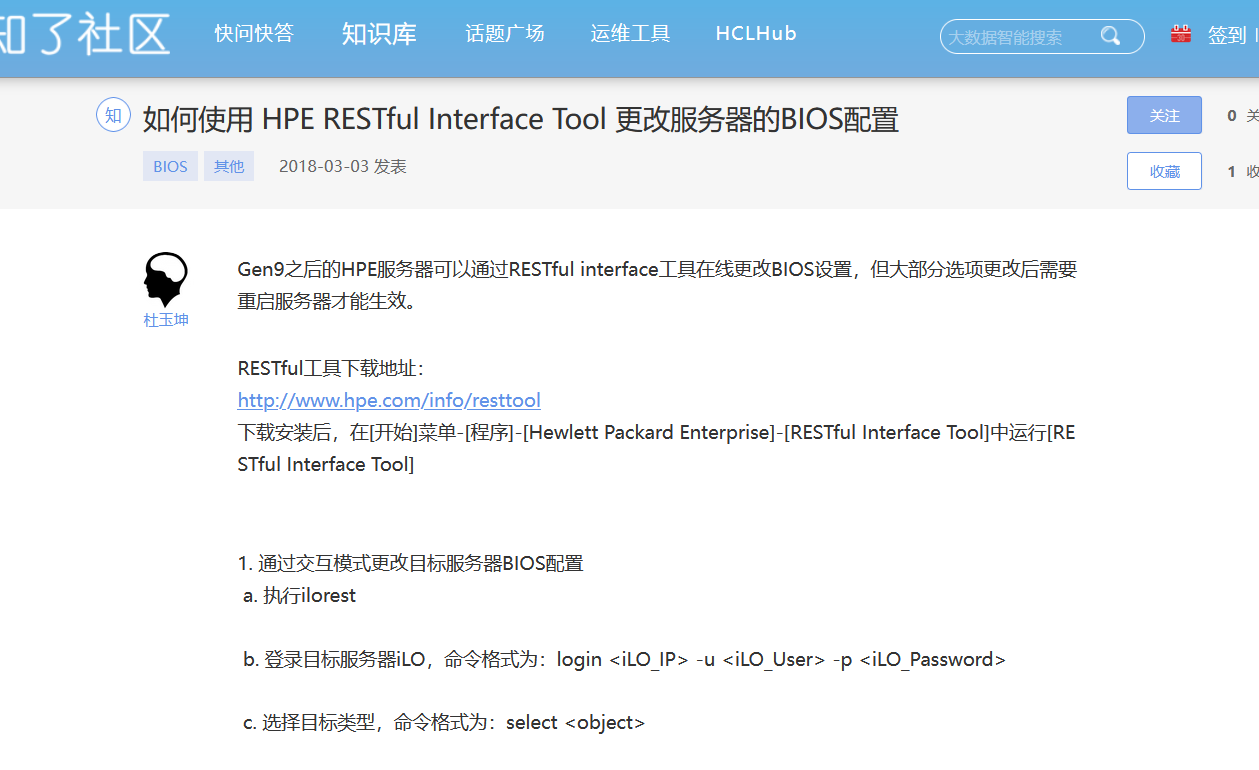Screen dimensions: 1259x770
Task: Click the step 'b. 登录目标服务器iLO' line
Action: coord(624,659)
